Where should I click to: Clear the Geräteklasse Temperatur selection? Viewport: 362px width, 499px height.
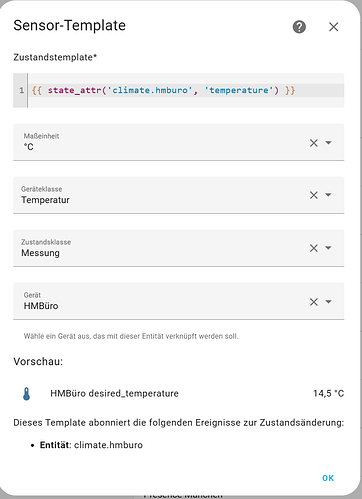coord(314,195)
